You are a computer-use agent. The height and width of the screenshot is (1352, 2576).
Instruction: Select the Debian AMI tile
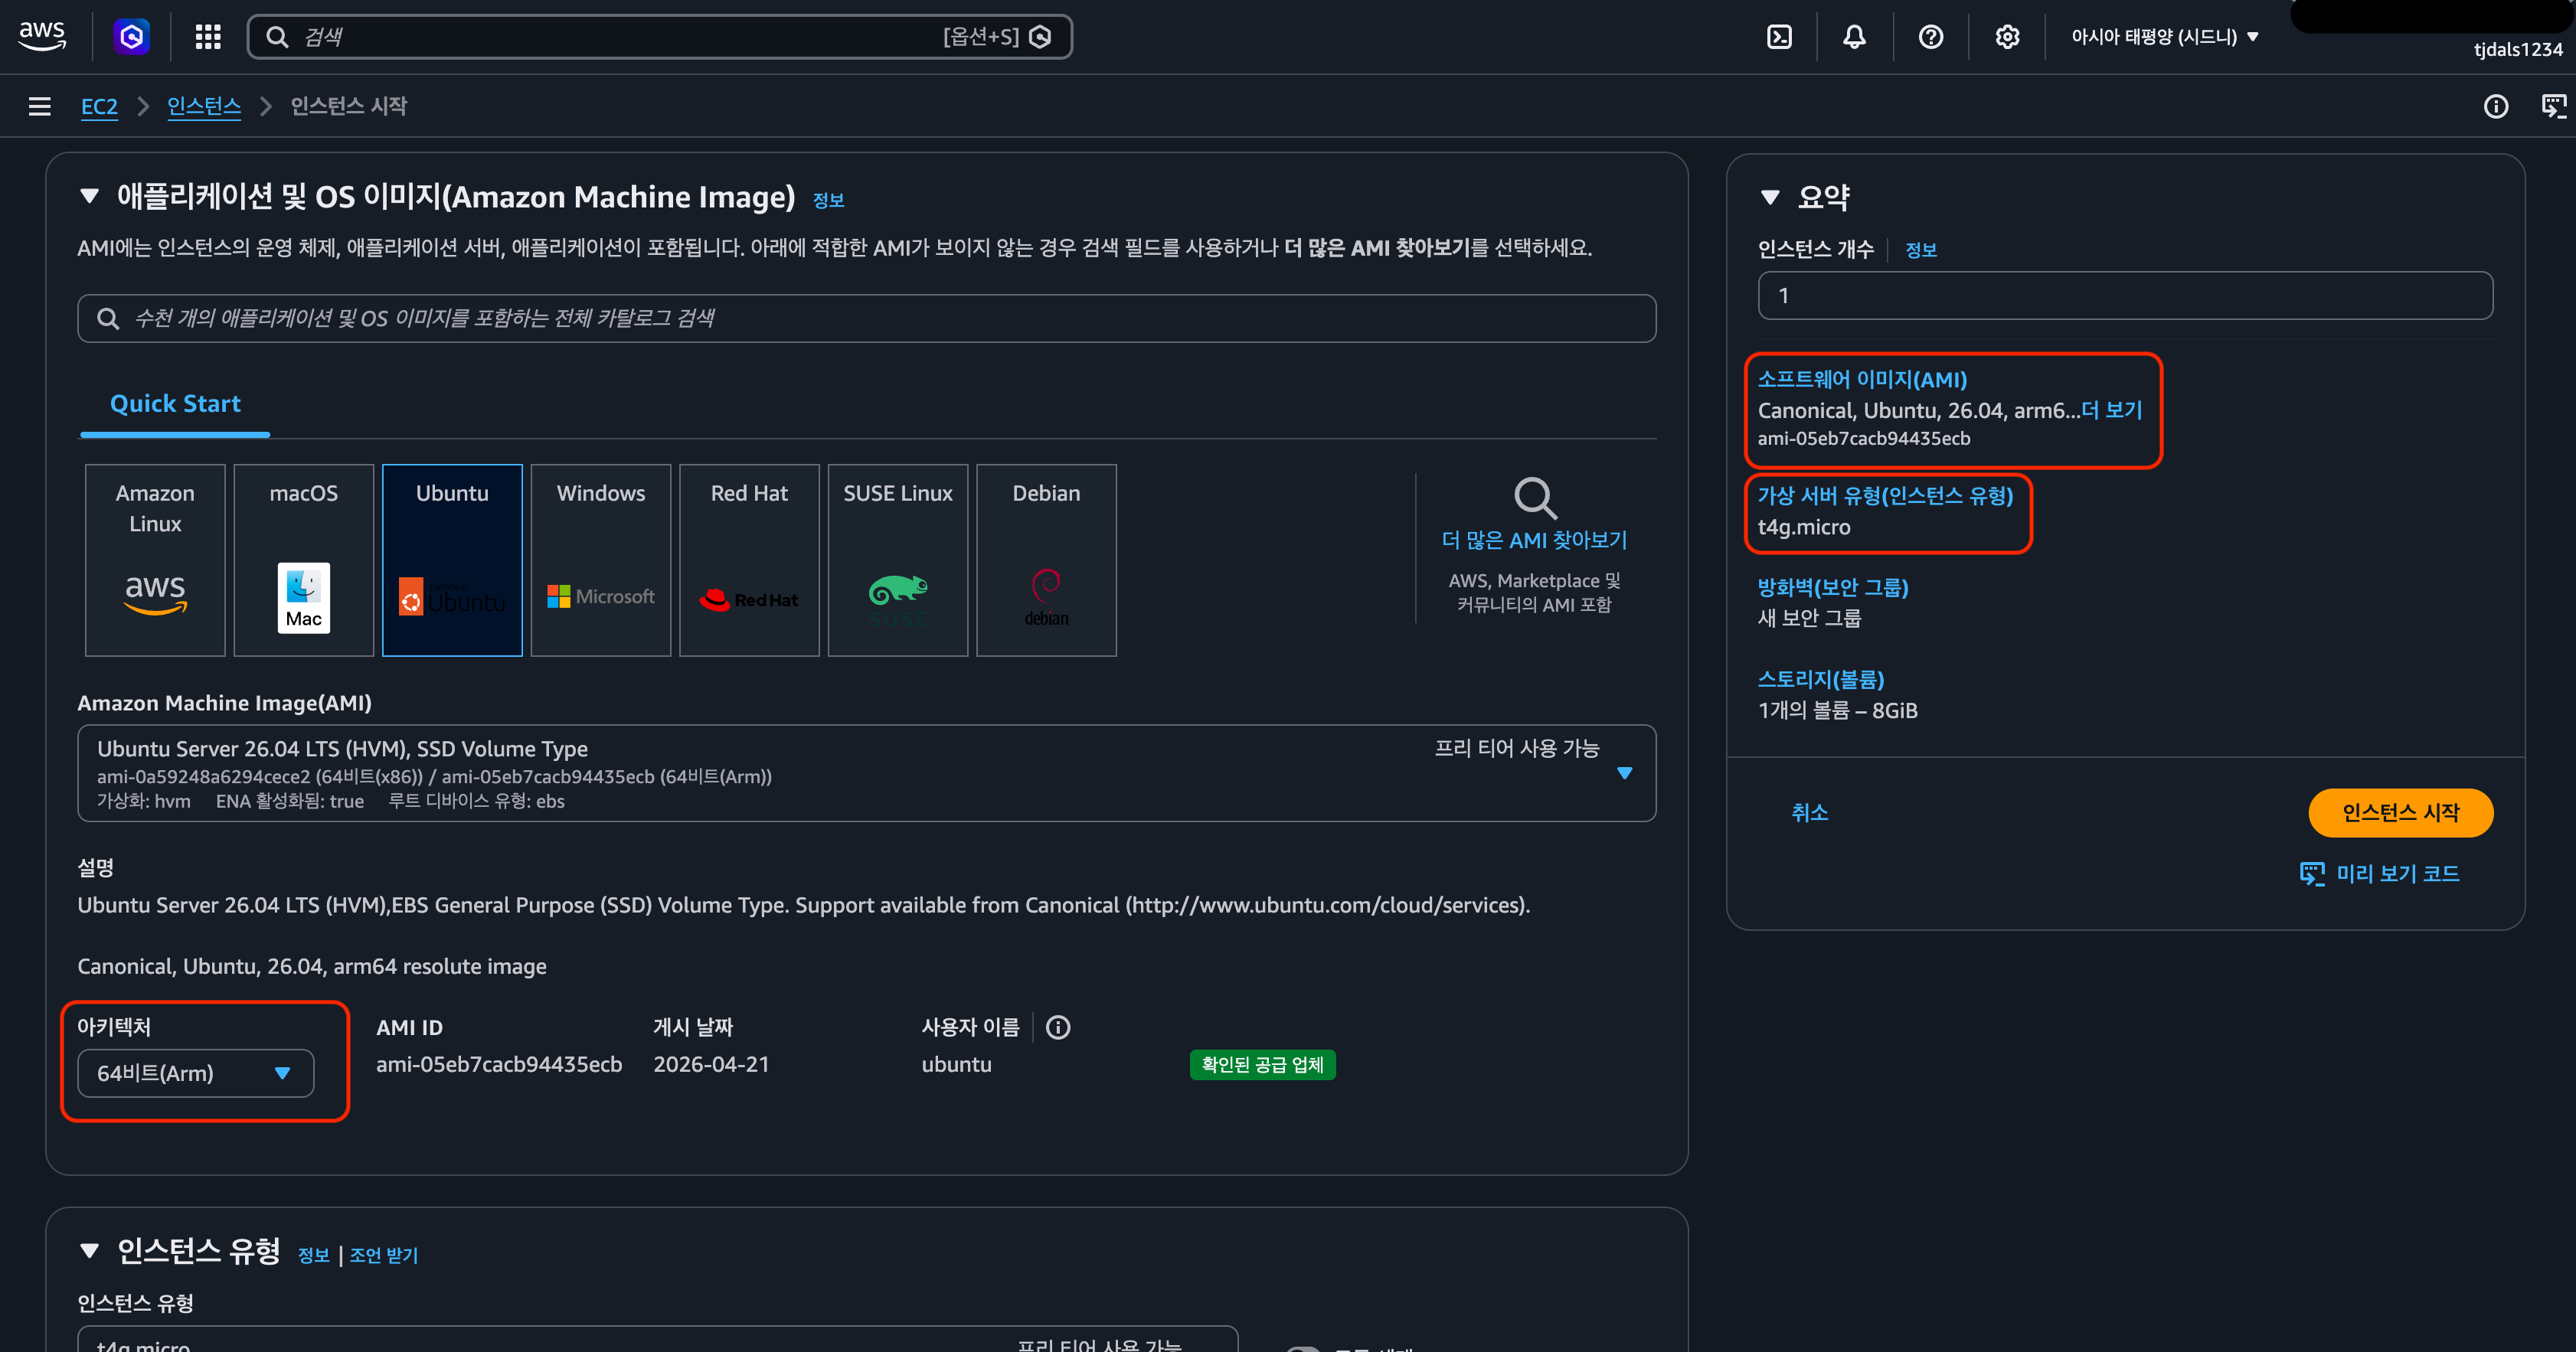[x=1046, y=560]
